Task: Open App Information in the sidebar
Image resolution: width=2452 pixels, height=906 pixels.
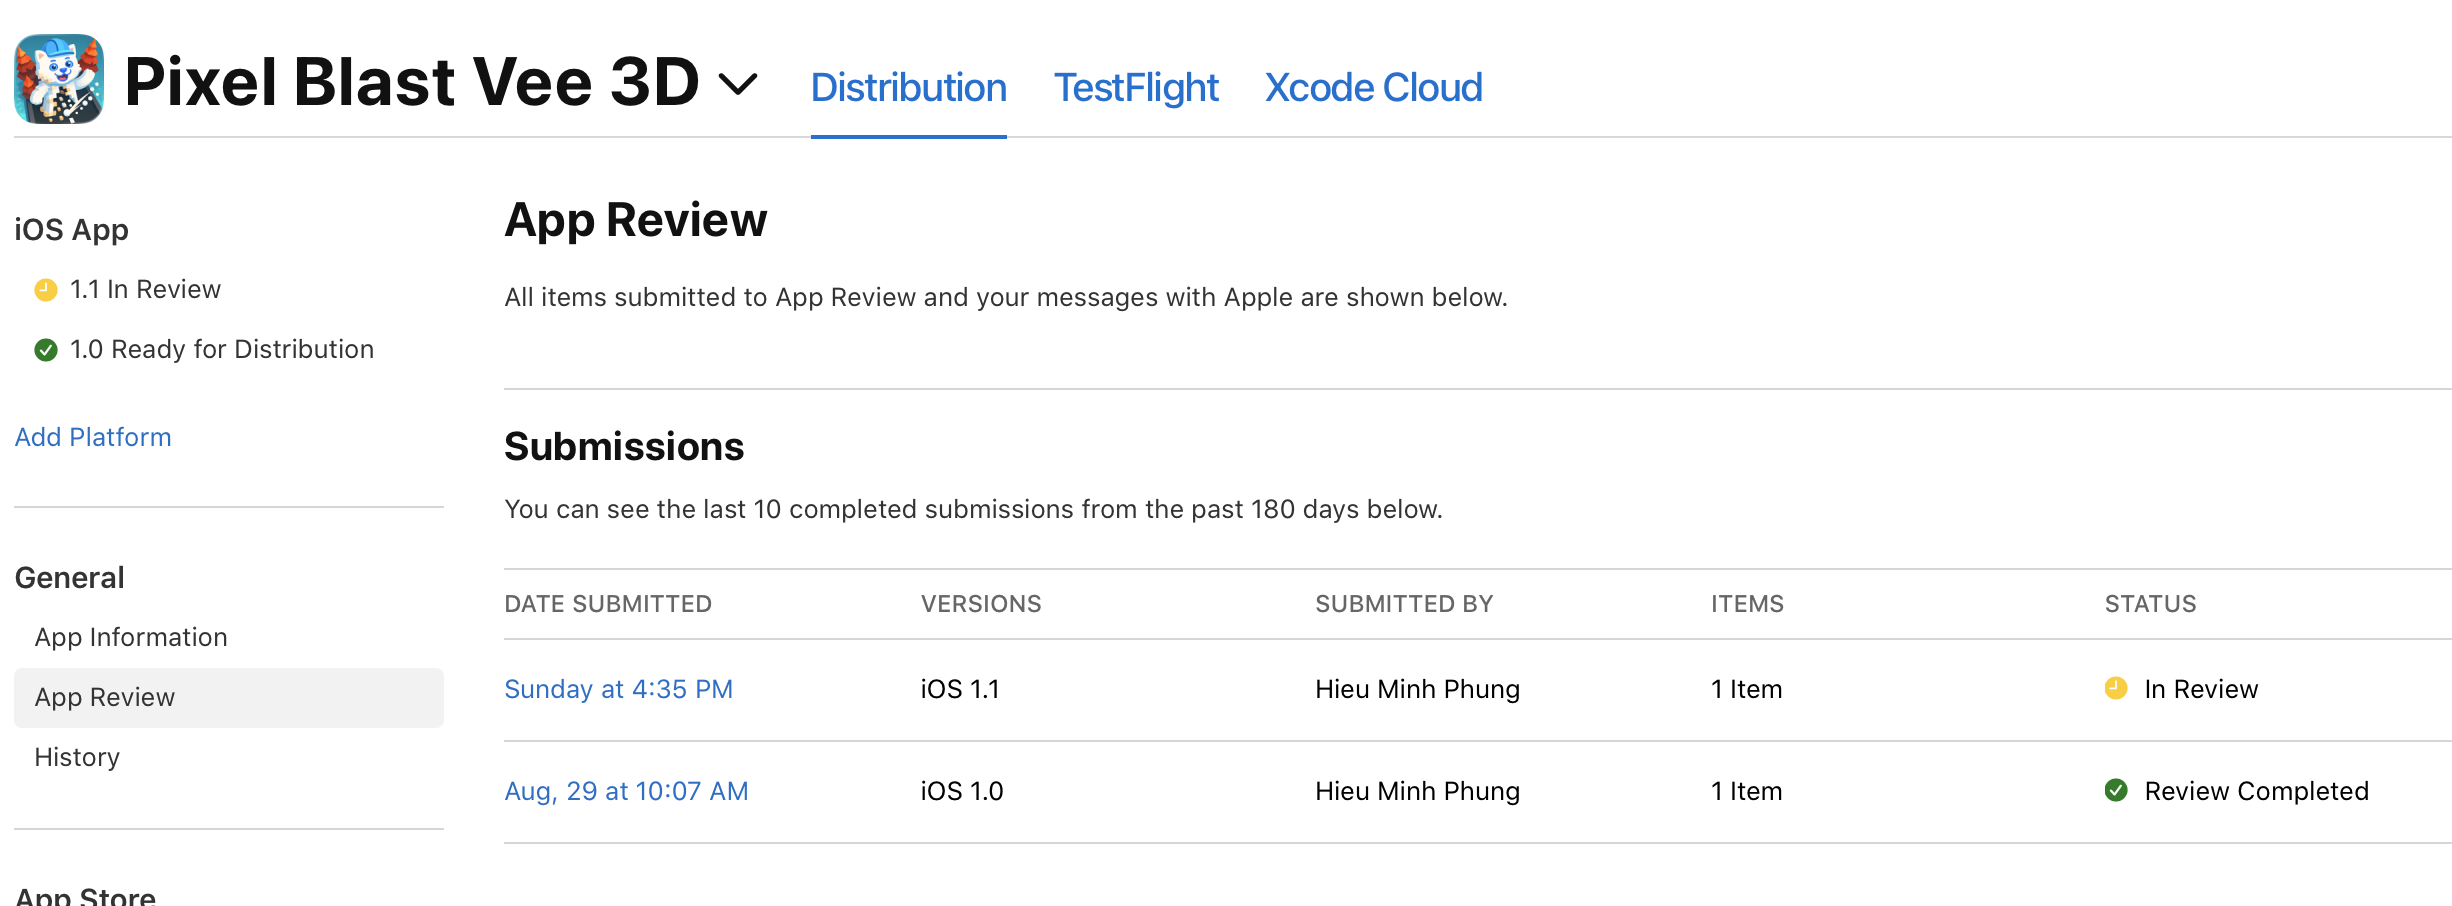Action: click(131, 637)
